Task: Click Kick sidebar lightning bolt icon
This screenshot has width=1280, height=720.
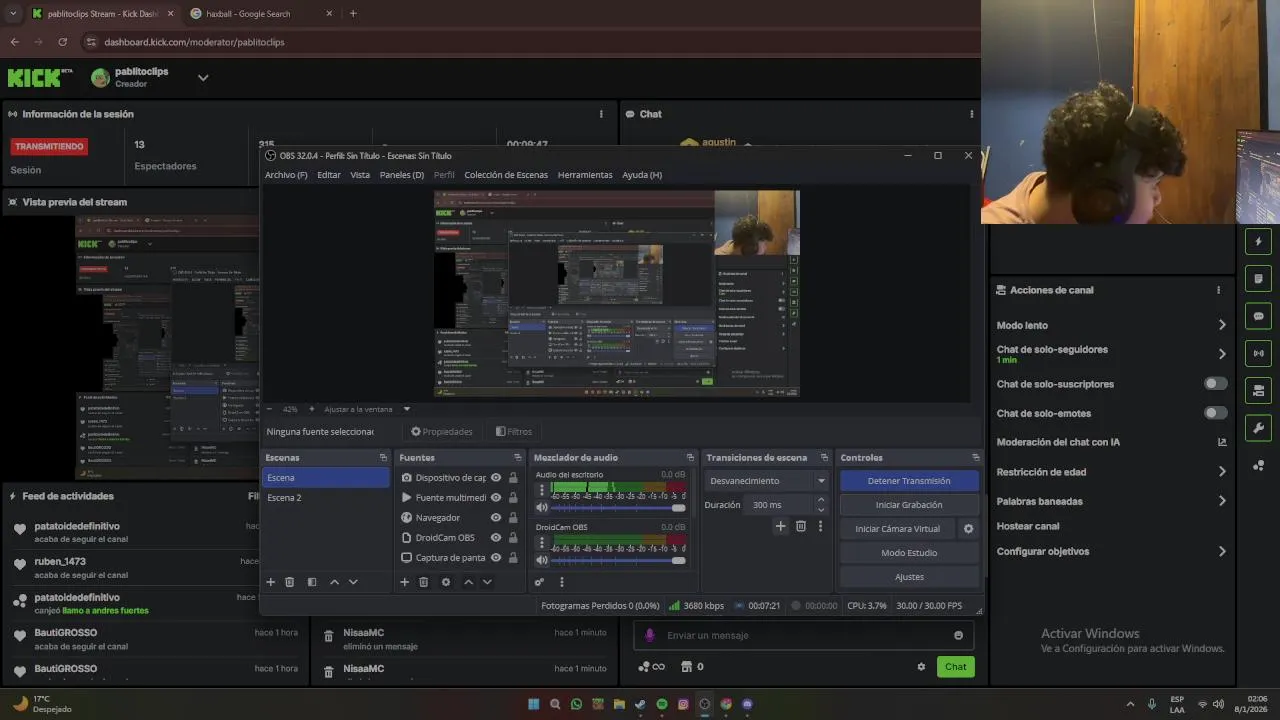Action: 1259,241
